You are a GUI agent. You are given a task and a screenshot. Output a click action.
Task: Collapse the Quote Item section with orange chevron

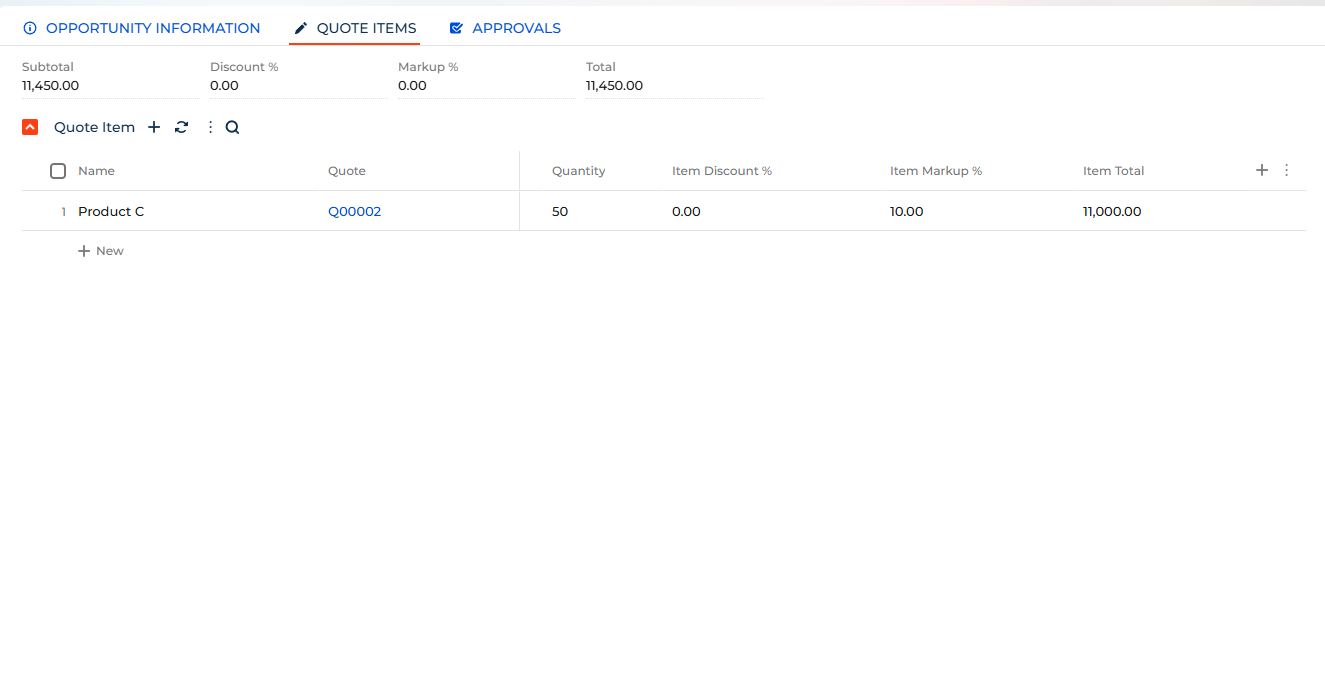30,127
